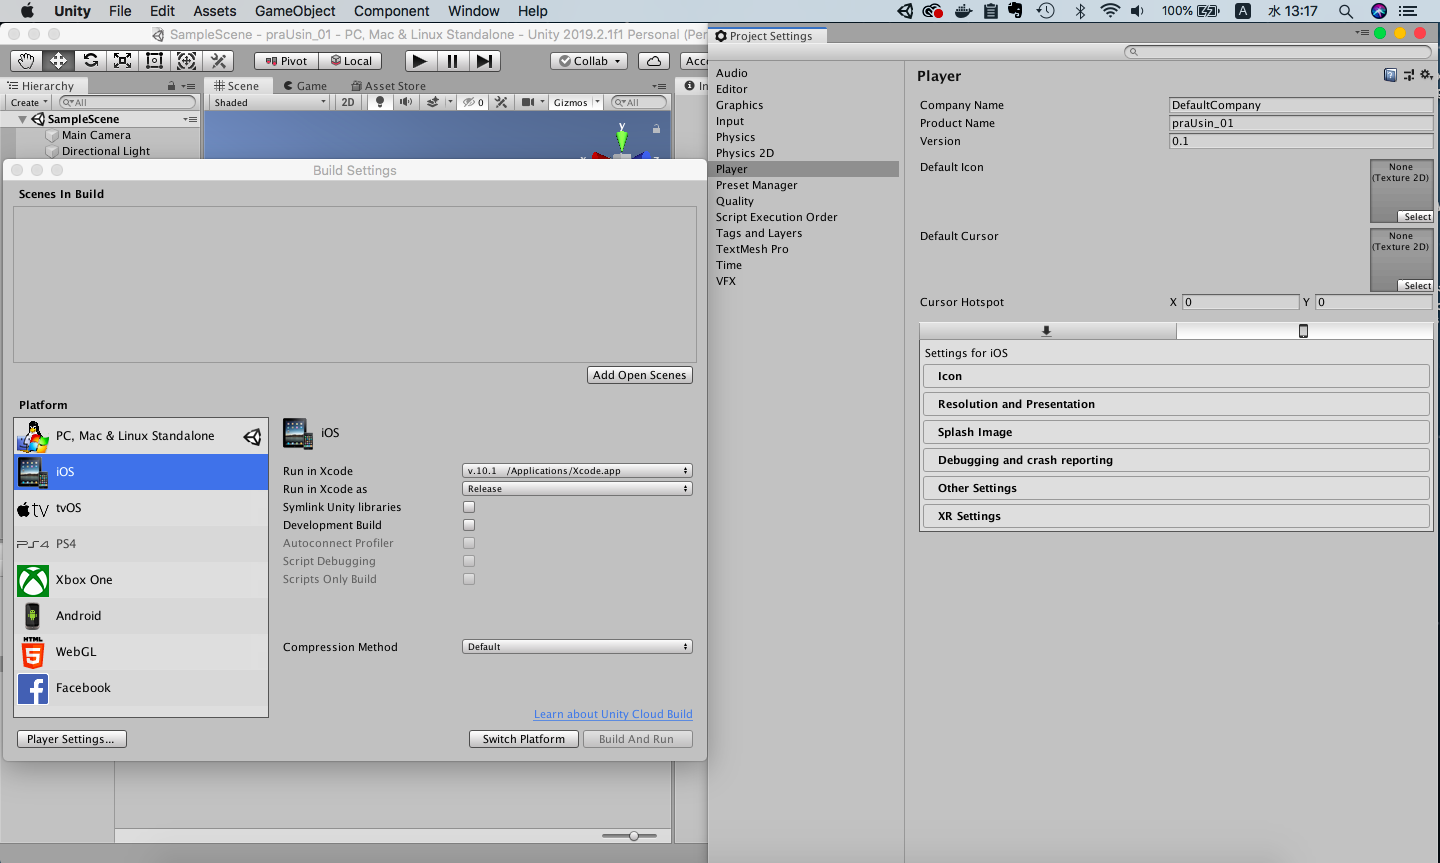
Task: Open Run in Xcode as dropdown
Action: 577,489
